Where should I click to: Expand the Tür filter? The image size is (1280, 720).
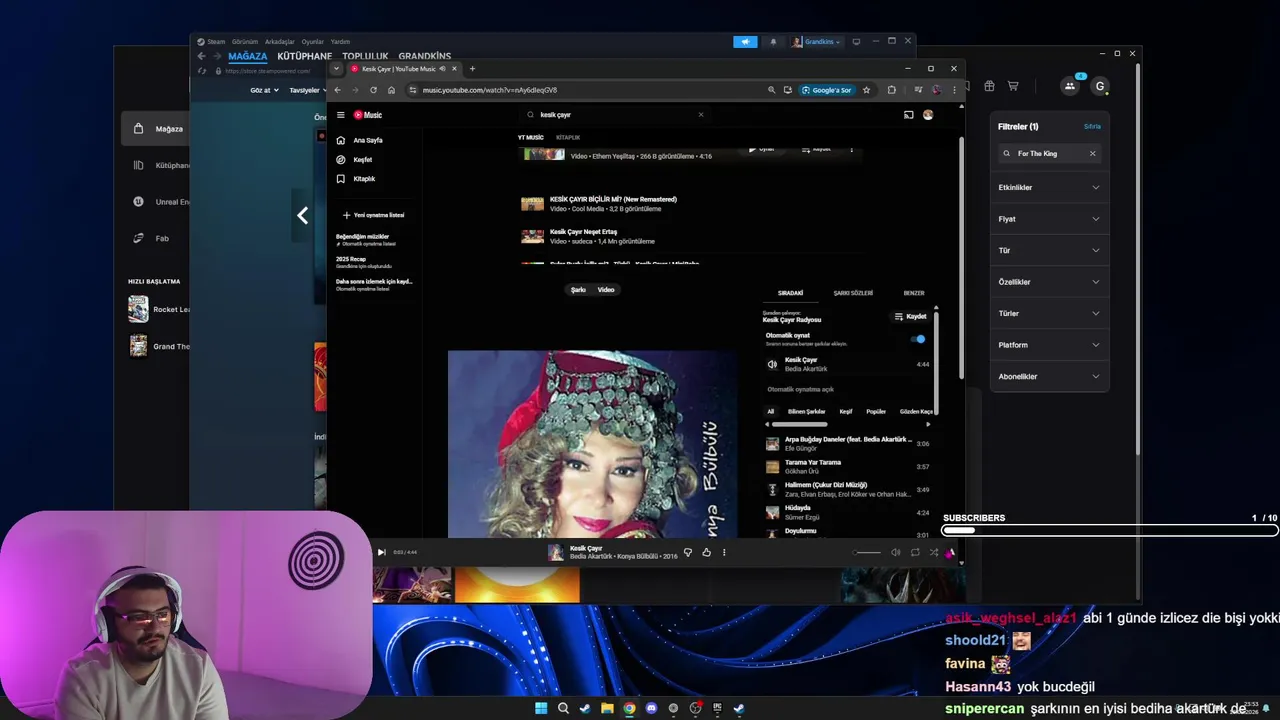(1049, 250)
